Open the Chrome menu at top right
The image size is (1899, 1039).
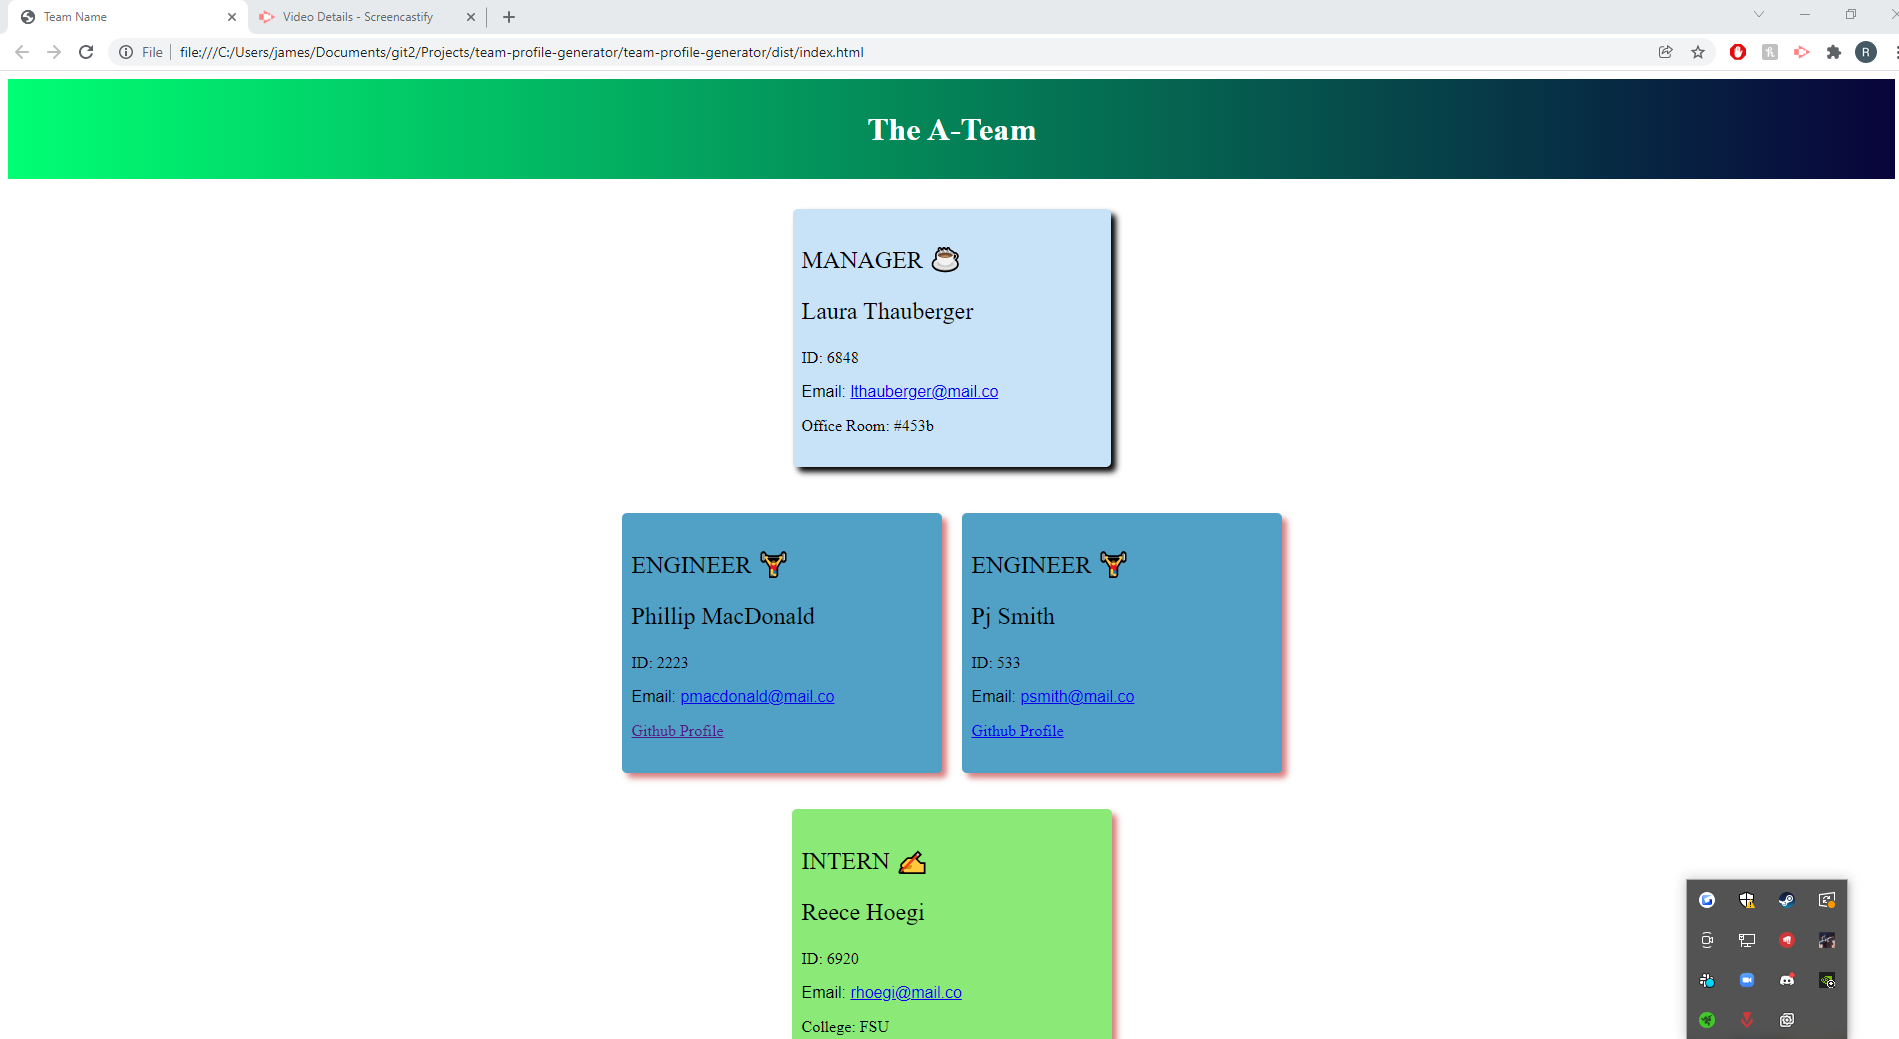point(1893,52)
